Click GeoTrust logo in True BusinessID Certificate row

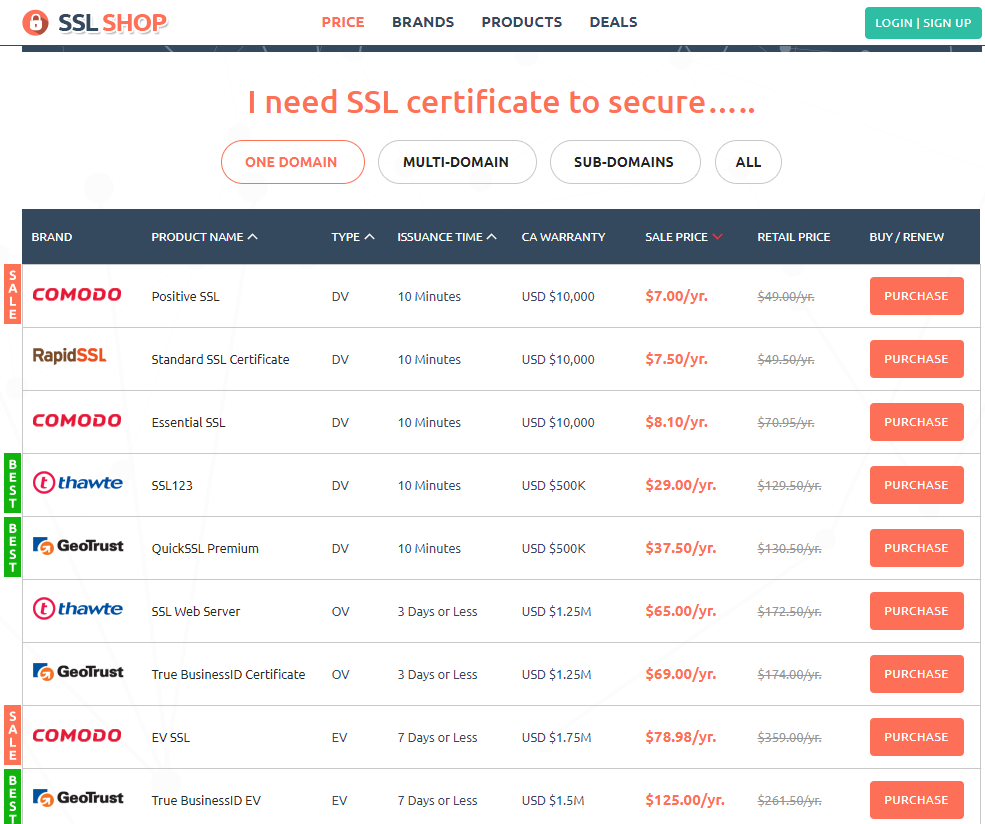(x=78, y=672)
